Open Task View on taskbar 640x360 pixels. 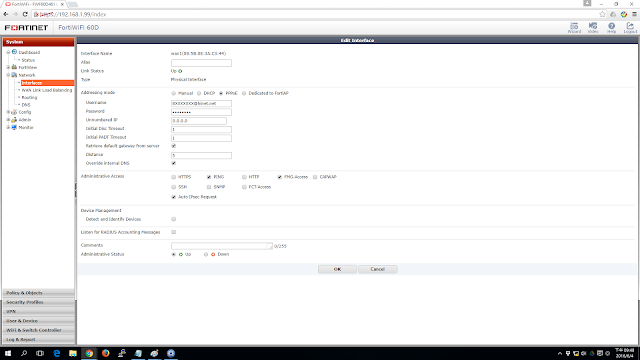[x=40, y=353]
